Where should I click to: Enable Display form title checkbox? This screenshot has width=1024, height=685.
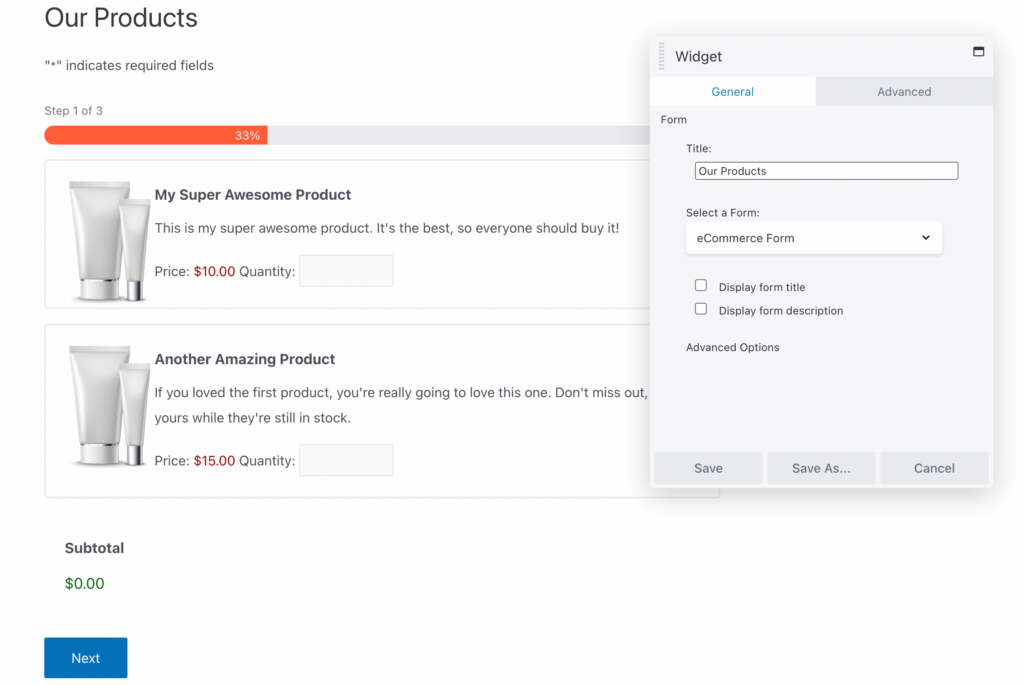701,286
